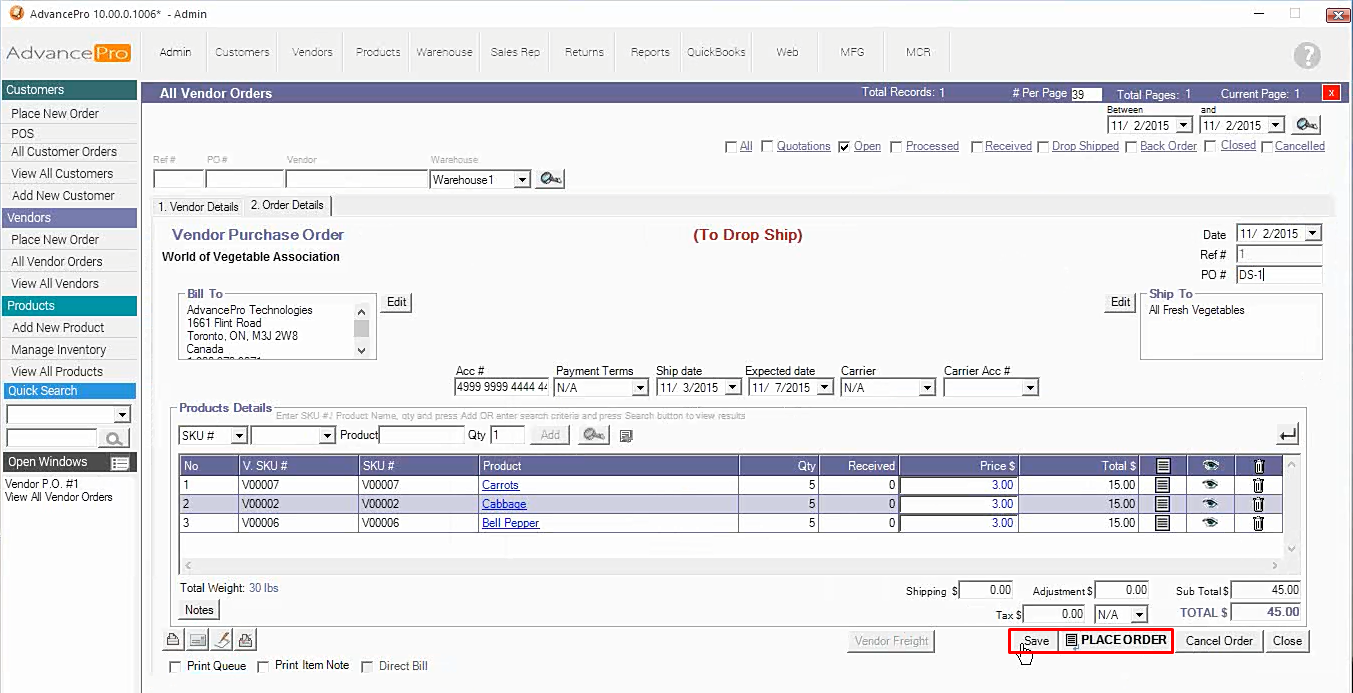
Task: Open the Reports menu in the top bar
Action: 650,52
